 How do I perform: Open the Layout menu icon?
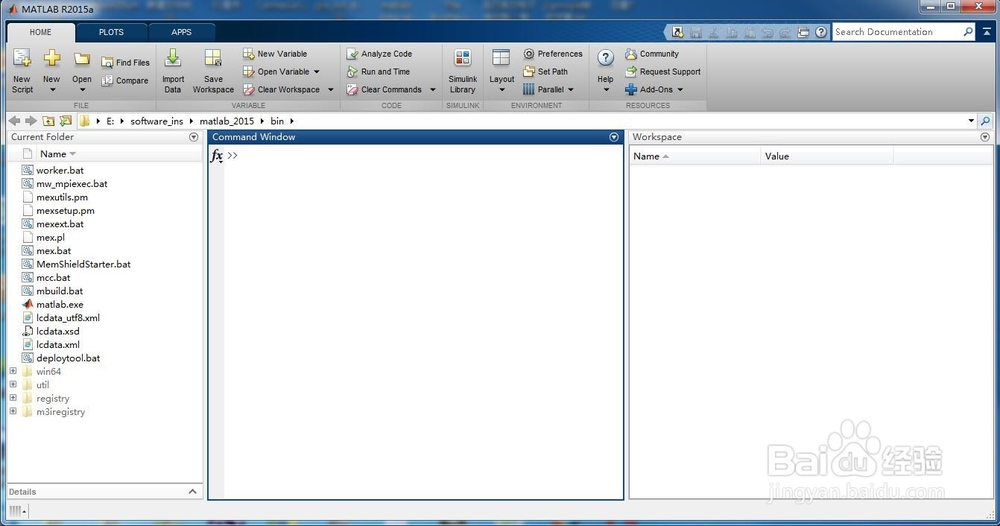[501, 58]
